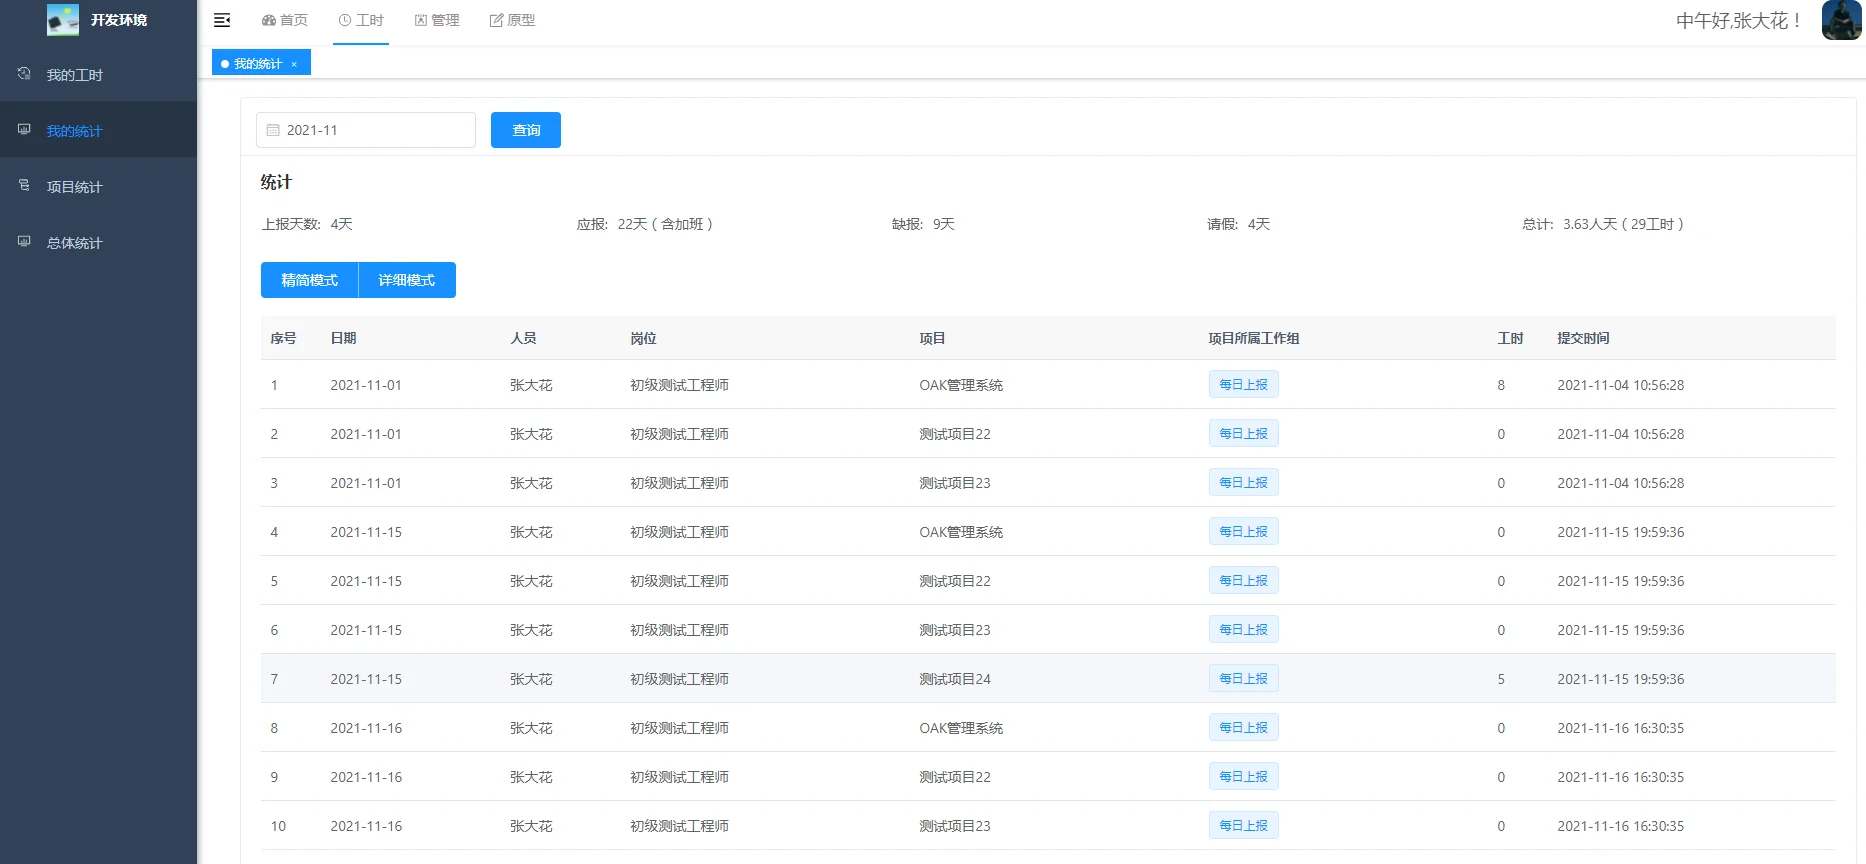The height and width of the screenshot is (864, 1866).
Task: Click the 总体统计 sidebar icon
Action: coord(24,242)
